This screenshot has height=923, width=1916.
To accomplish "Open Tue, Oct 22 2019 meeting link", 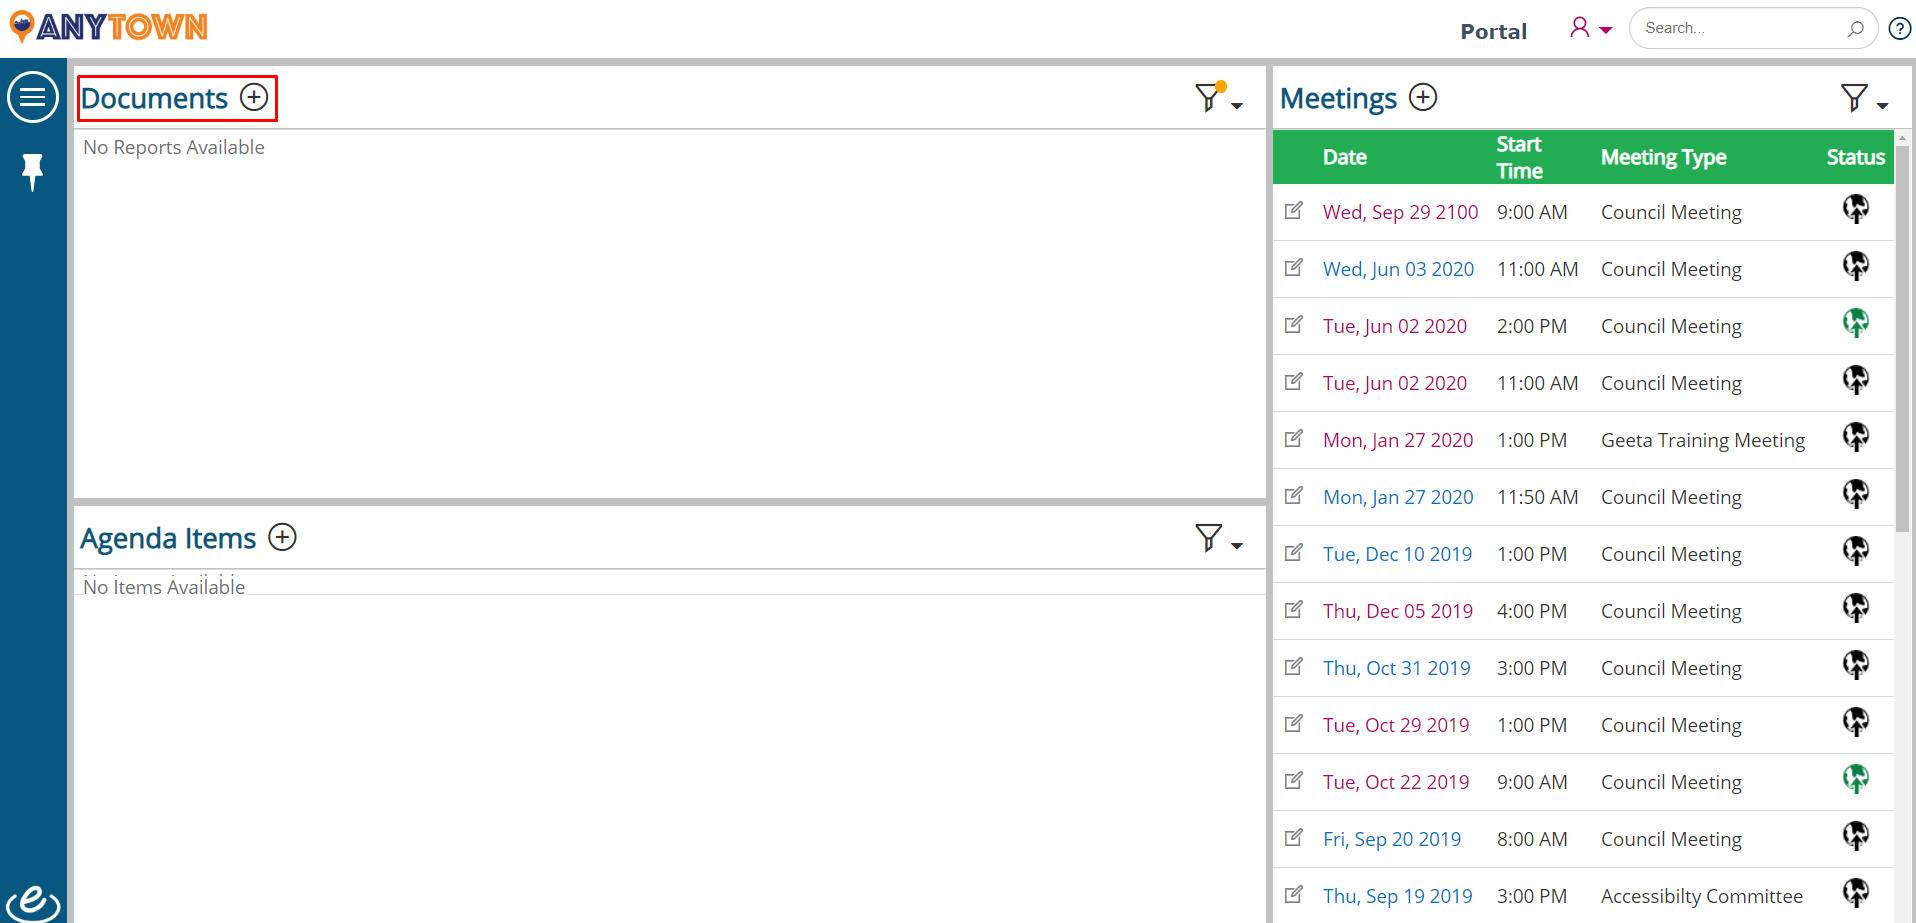I will point(1396,782).
